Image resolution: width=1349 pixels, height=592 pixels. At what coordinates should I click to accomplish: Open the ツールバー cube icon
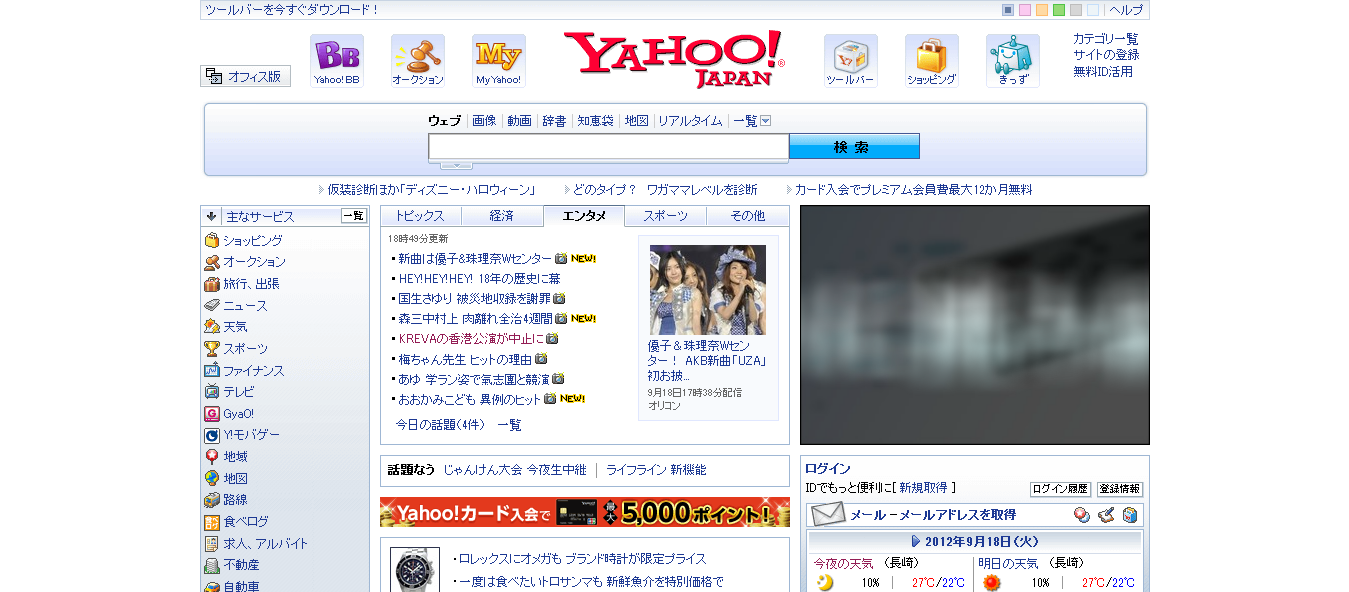(851, 61)
